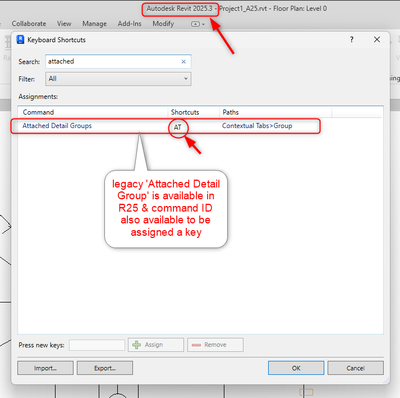Click the ribbon minimize dropdown arrow
The height and width of the screenshot is (398, 400).
(x=203, y=24)
